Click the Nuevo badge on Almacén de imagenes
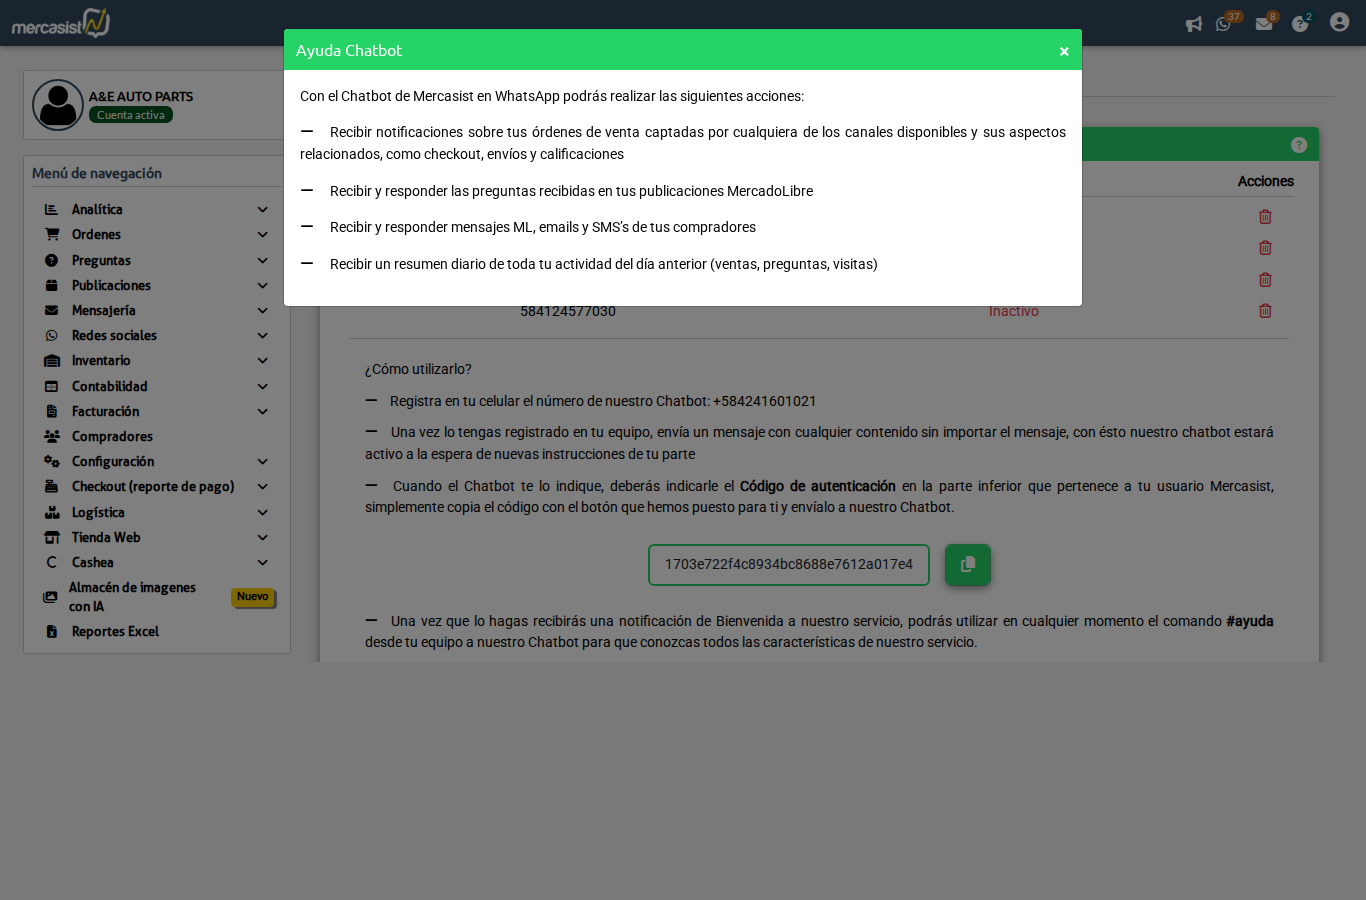Screen dimensions: 1366x900 pyautogui.click(x=252, y=597)
